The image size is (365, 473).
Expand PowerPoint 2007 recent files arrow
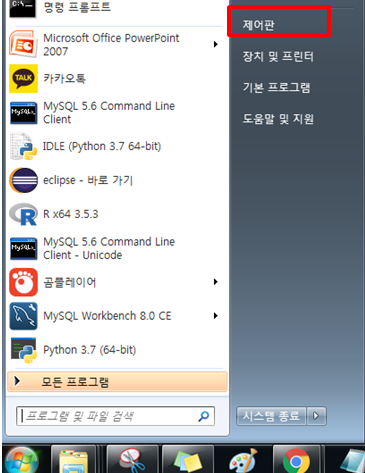(x=216, y=44)
